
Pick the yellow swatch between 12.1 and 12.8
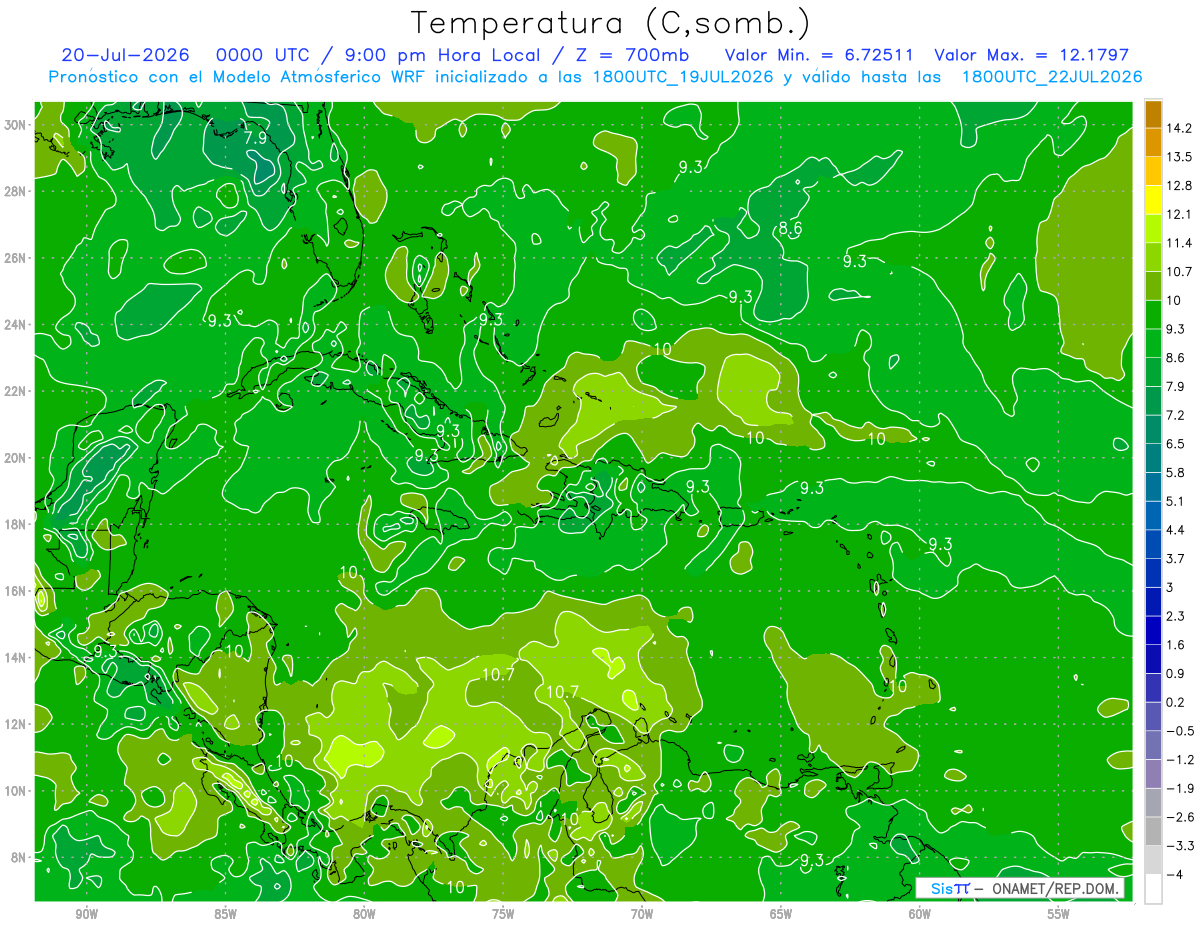tap(1153, 200)
